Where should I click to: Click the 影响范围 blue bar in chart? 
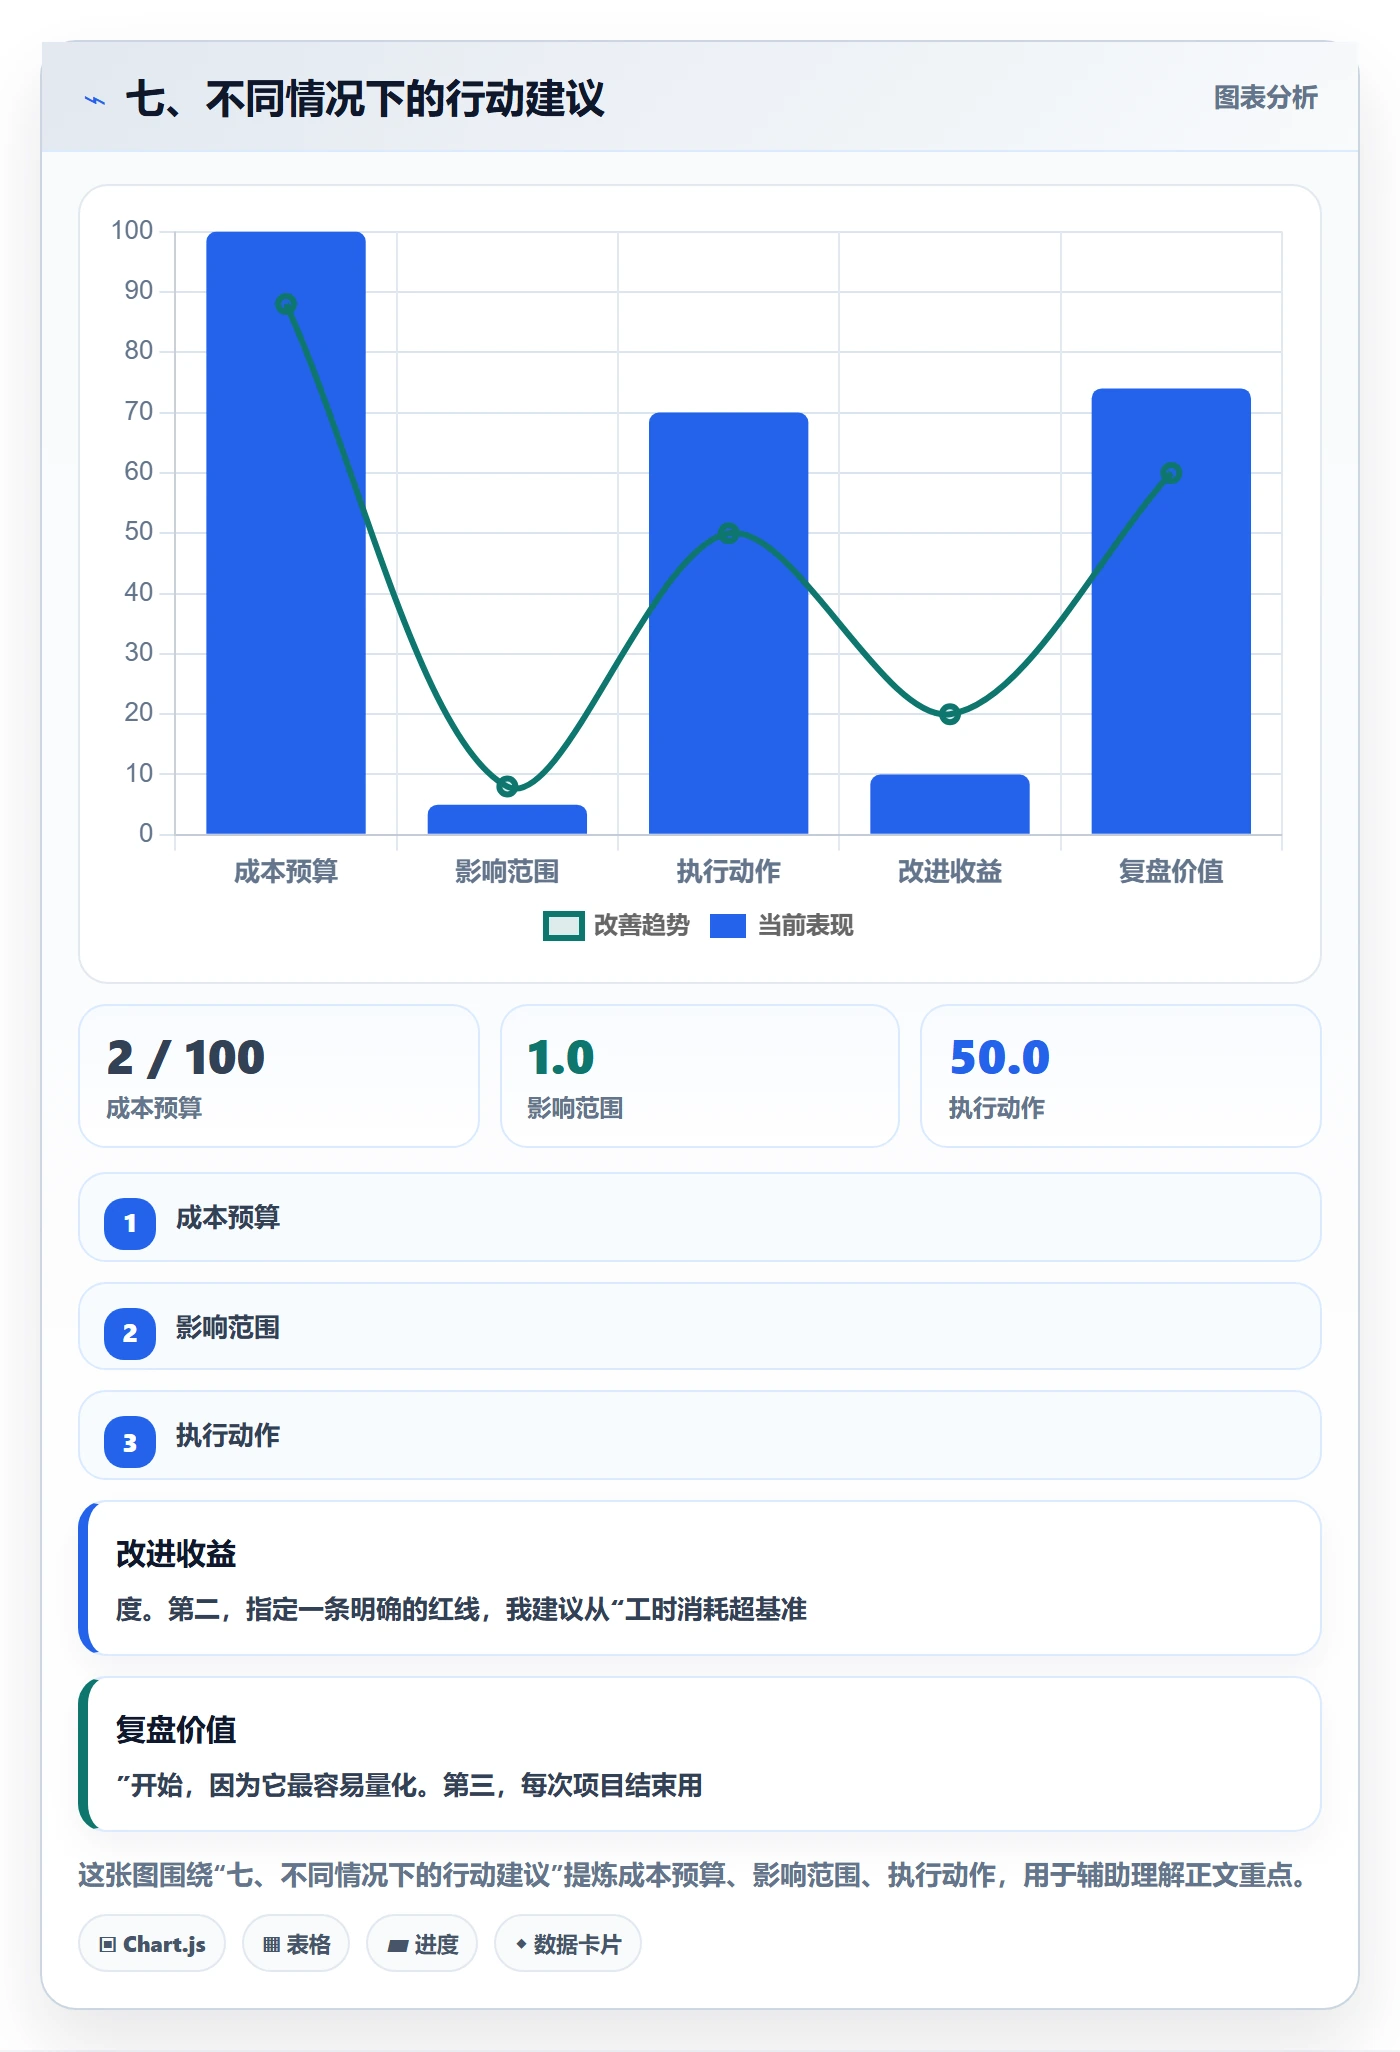point(507,819)
